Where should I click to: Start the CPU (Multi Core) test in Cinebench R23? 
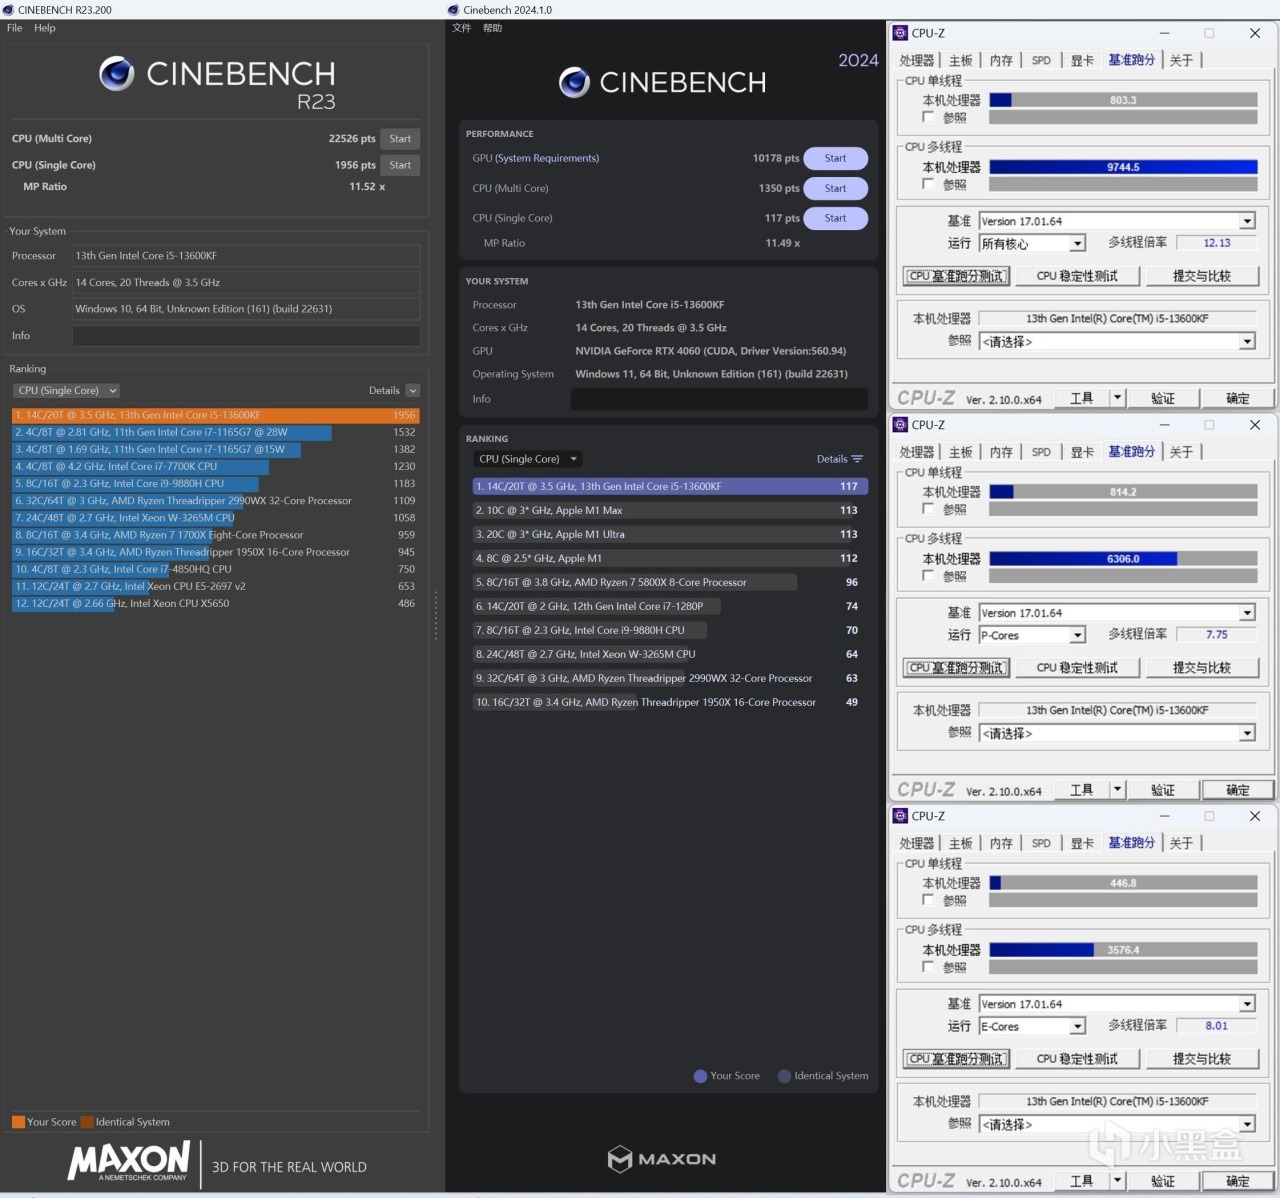(400, 139)
